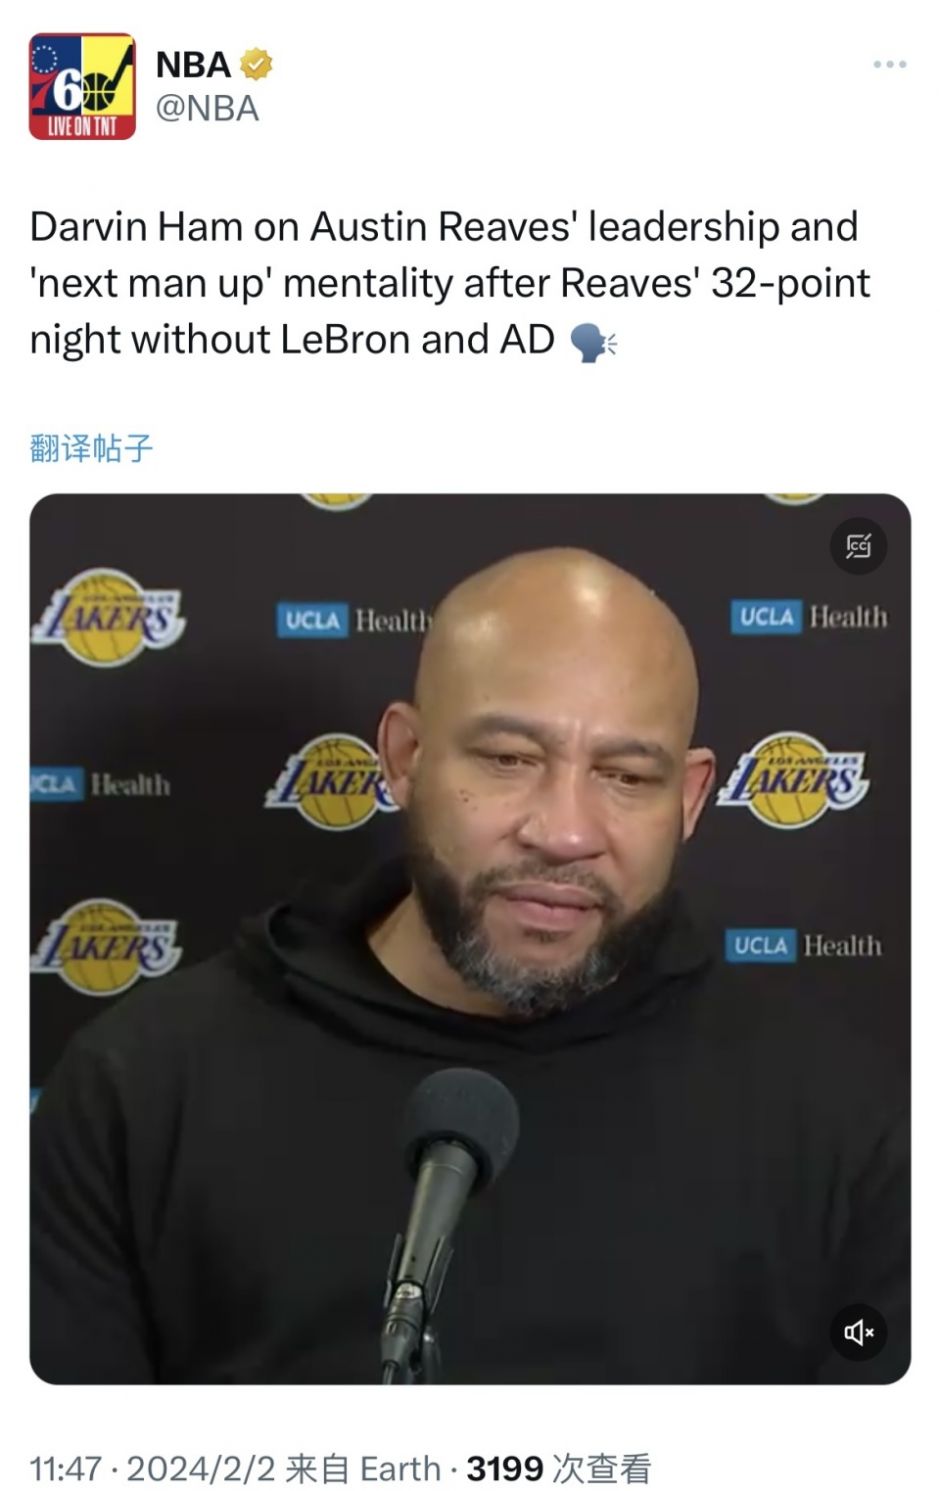This screenshot has height=1491, width=940.
Task: Toggle closed captions on the video
Action: point(858,546)
